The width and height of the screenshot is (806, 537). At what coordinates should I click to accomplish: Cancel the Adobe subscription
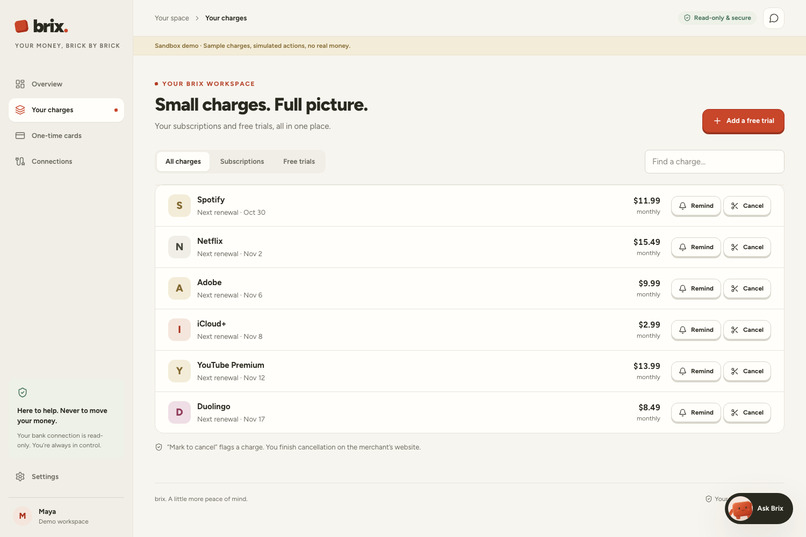[747, 288]
